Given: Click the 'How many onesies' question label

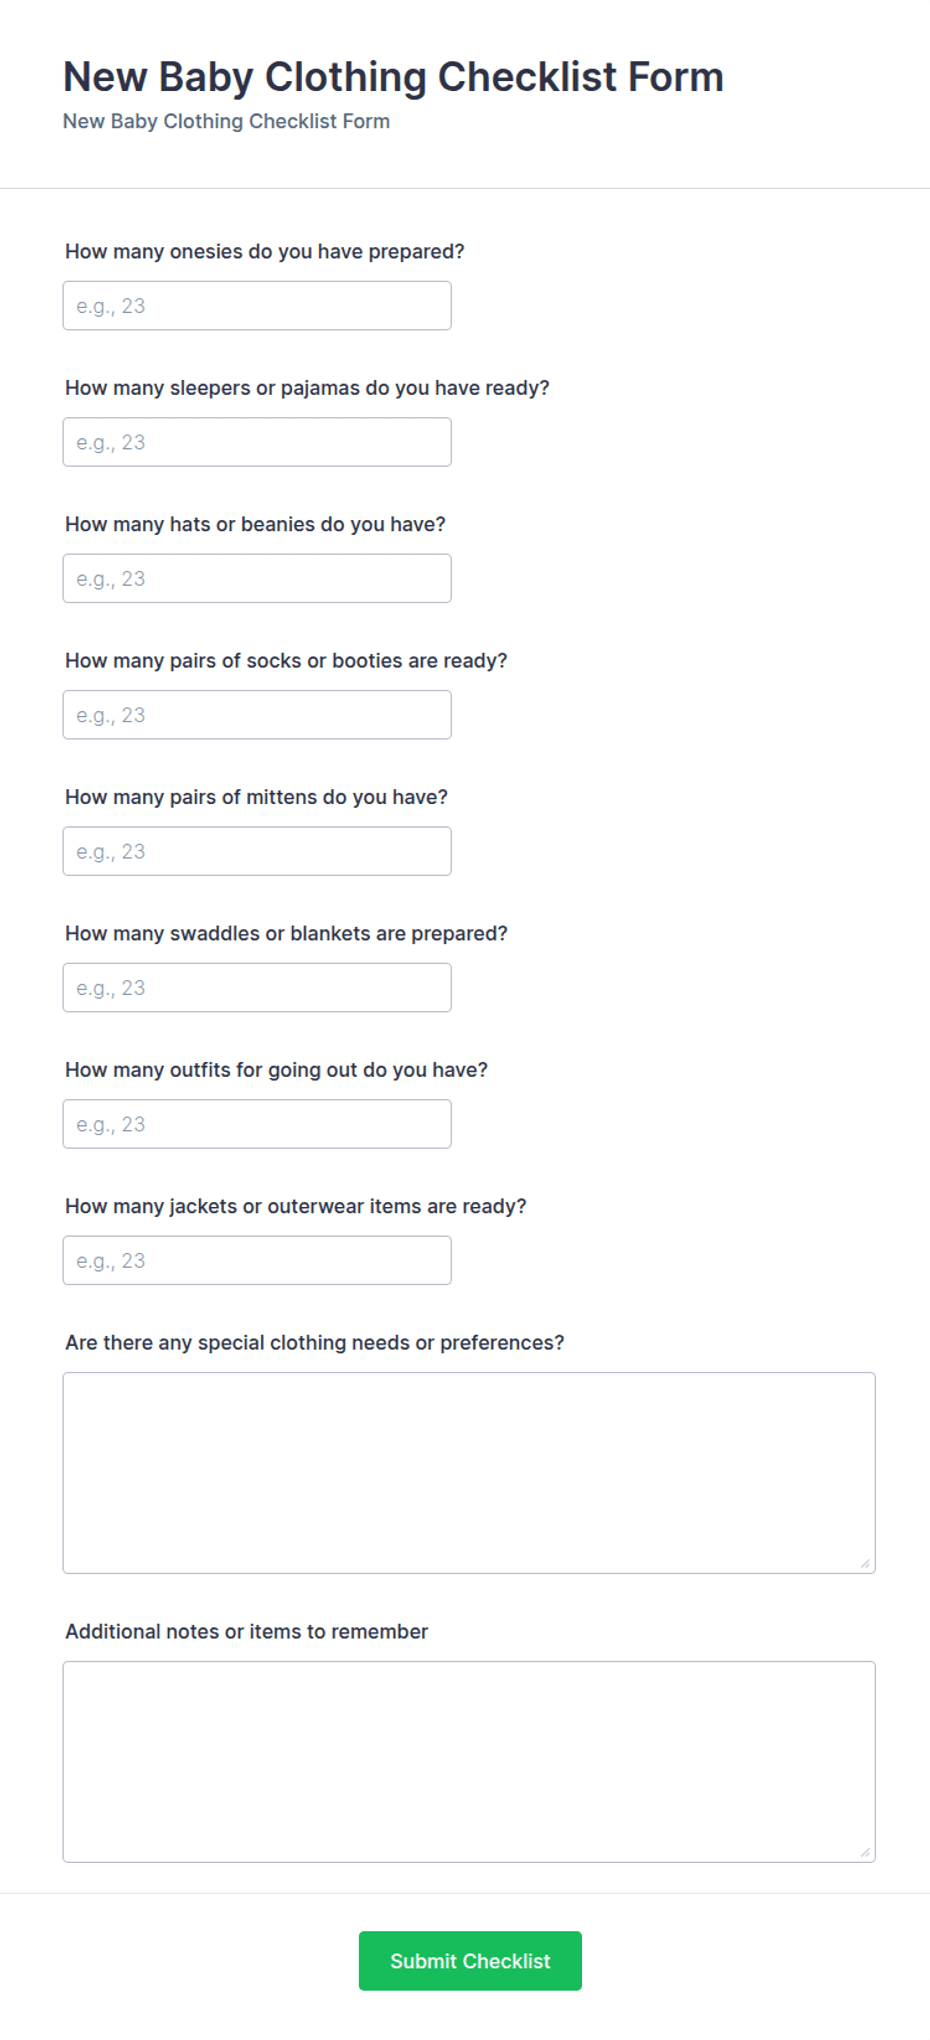Looking at the screenshot, I should coord(265,251).
